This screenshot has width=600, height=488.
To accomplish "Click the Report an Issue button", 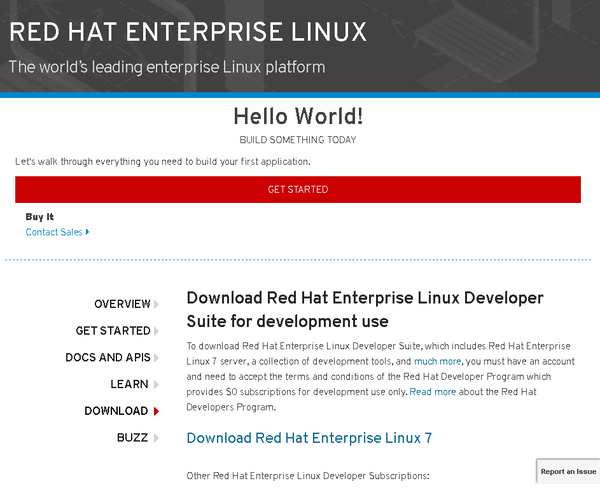I will point(568,472).
